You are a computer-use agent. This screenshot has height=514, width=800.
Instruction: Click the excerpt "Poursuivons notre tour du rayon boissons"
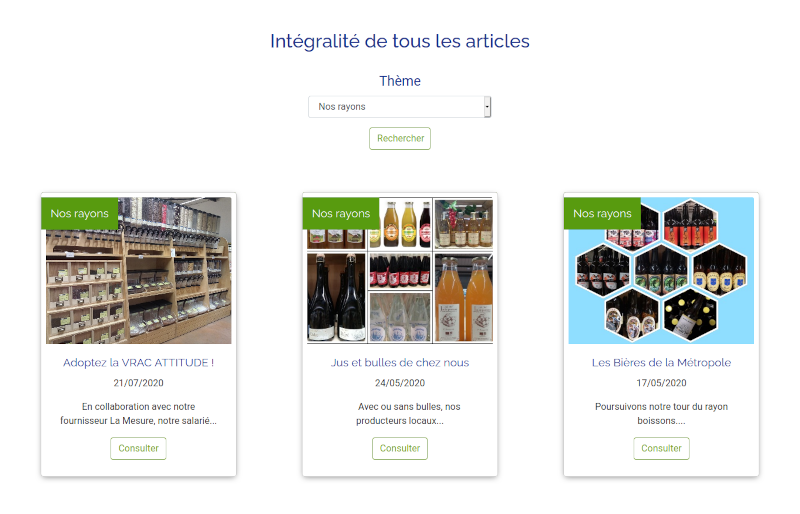coord(661,413)
